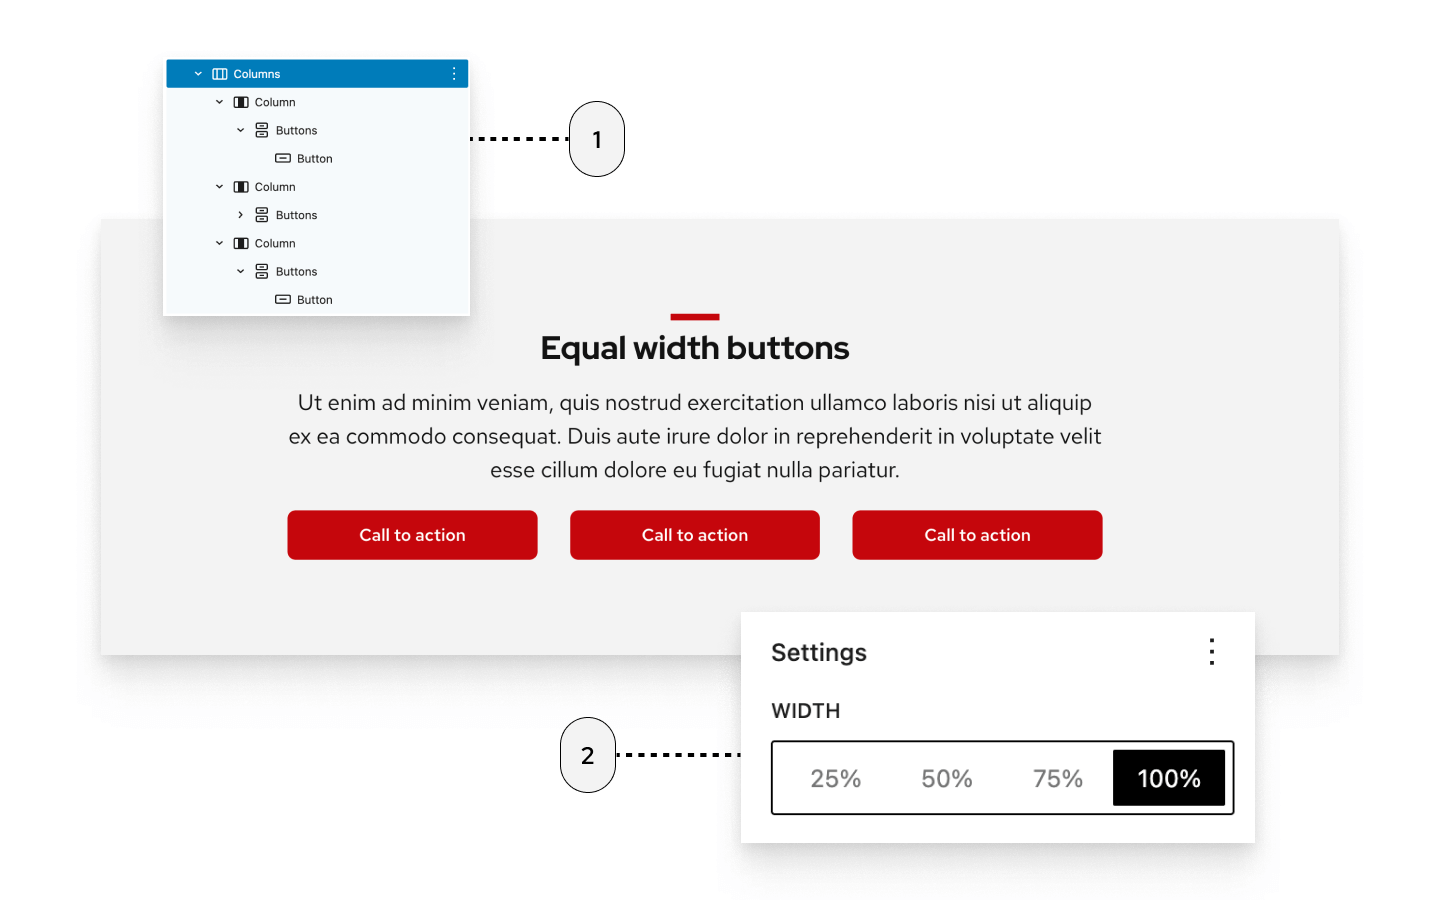1440x900 pixels.
Task: Click the Columns block icon in list view
Action: click(x=220, y=74)
